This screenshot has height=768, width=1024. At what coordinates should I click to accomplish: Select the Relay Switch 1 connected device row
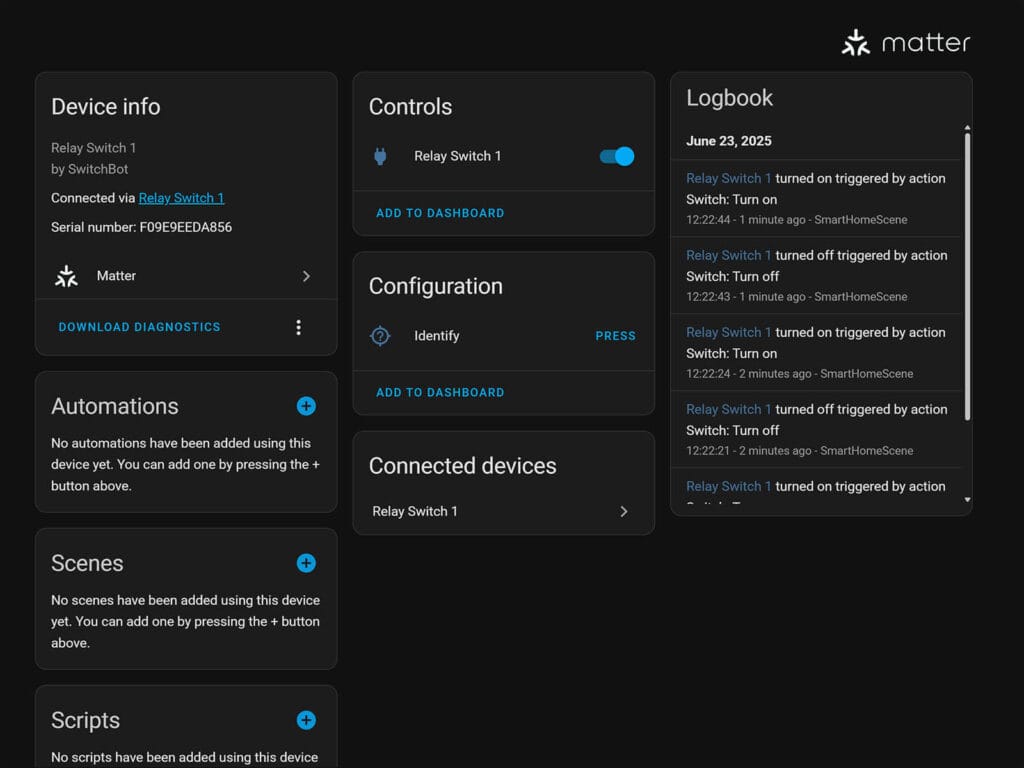pyautogui.click(x=504, y=511)
